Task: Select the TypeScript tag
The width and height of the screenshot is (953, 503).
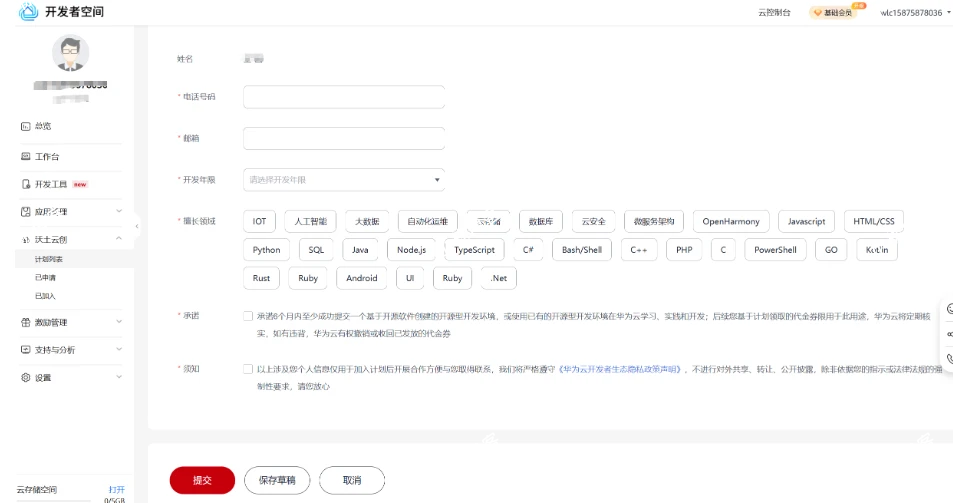Action: click(x=475, y=250)
